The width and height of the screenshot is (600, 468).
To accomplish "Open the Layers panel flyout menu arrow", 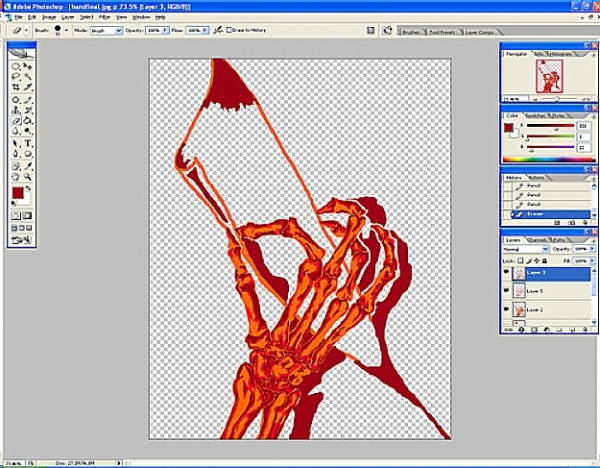I will click(593, 239).
